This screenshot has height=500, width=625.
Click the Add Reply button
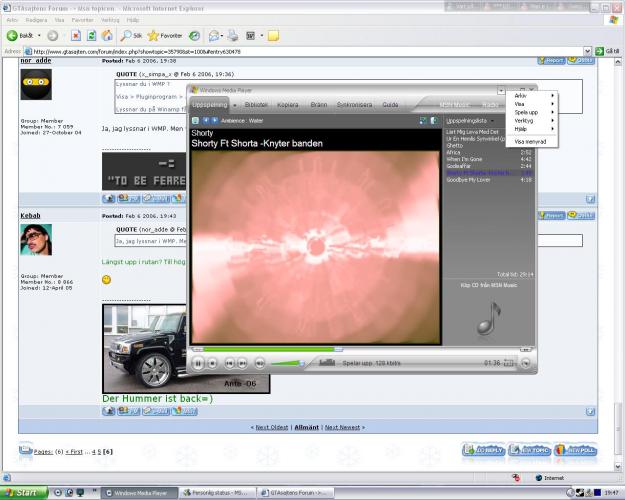[483, 451]
